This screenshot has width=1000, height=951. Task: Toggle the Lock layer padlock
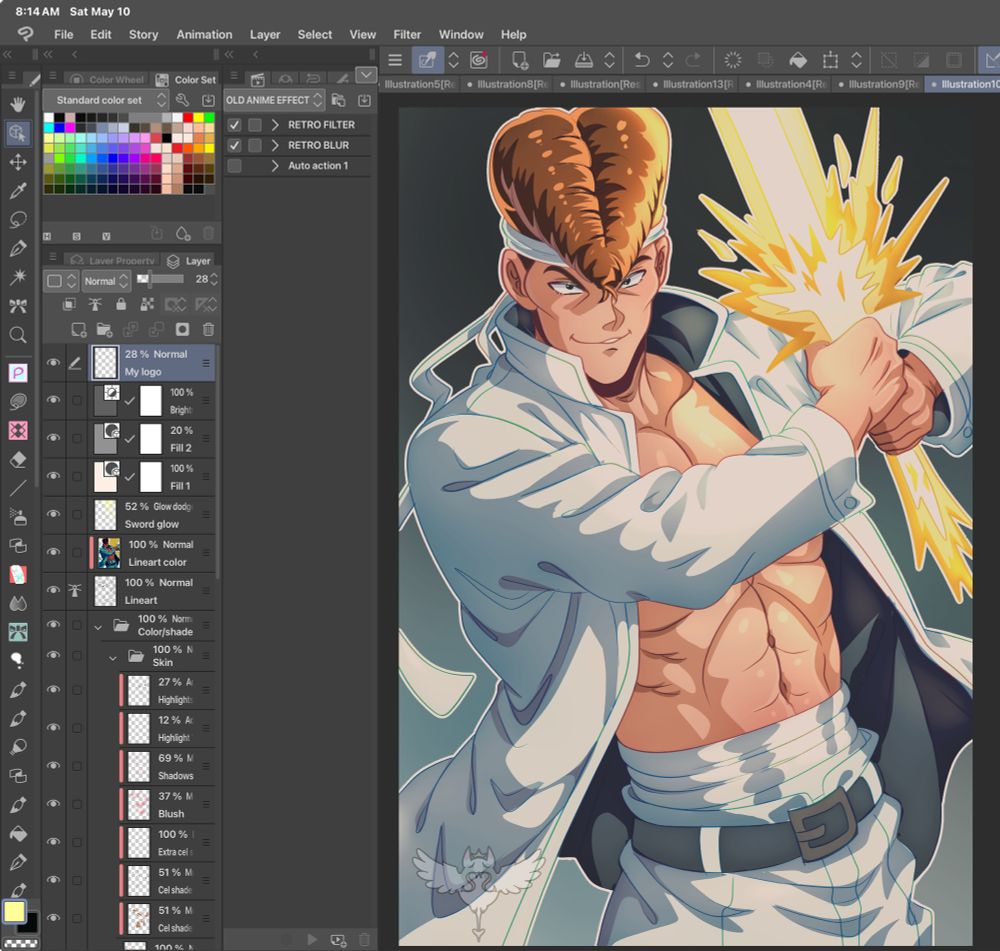coord(121,304)
